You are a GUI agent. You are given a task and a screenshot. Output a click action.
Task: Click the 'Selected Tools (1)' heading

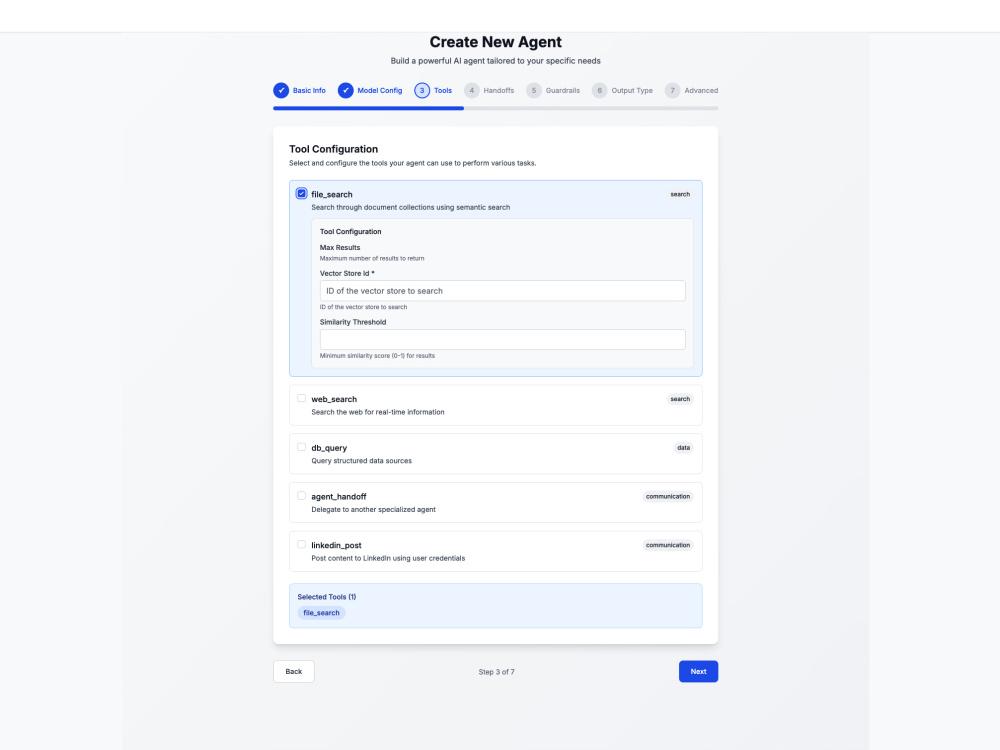pyautogui.click(x=327, y=597)
